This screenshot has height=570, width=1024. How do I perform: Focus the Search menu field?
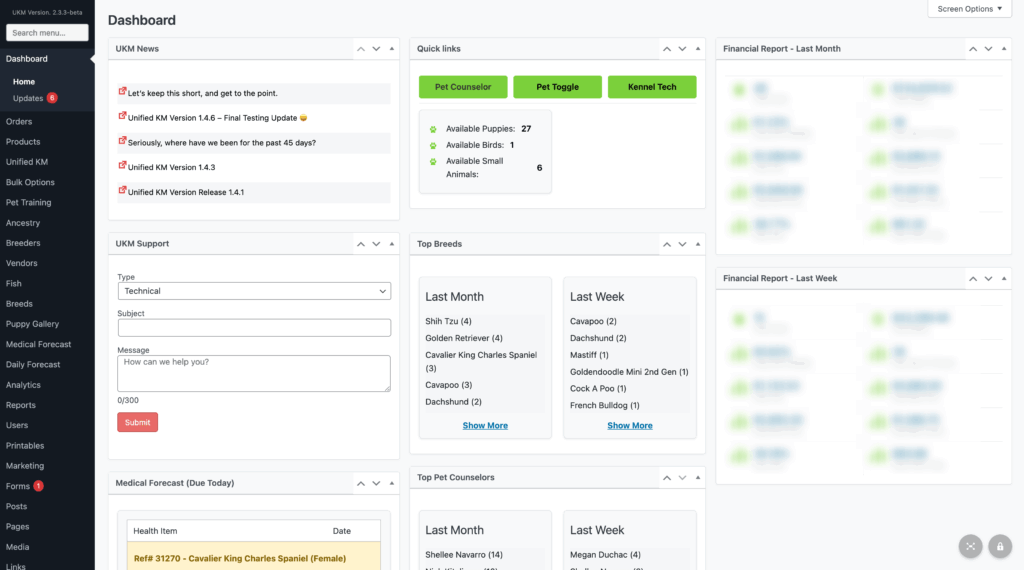(x=47, y=33)
